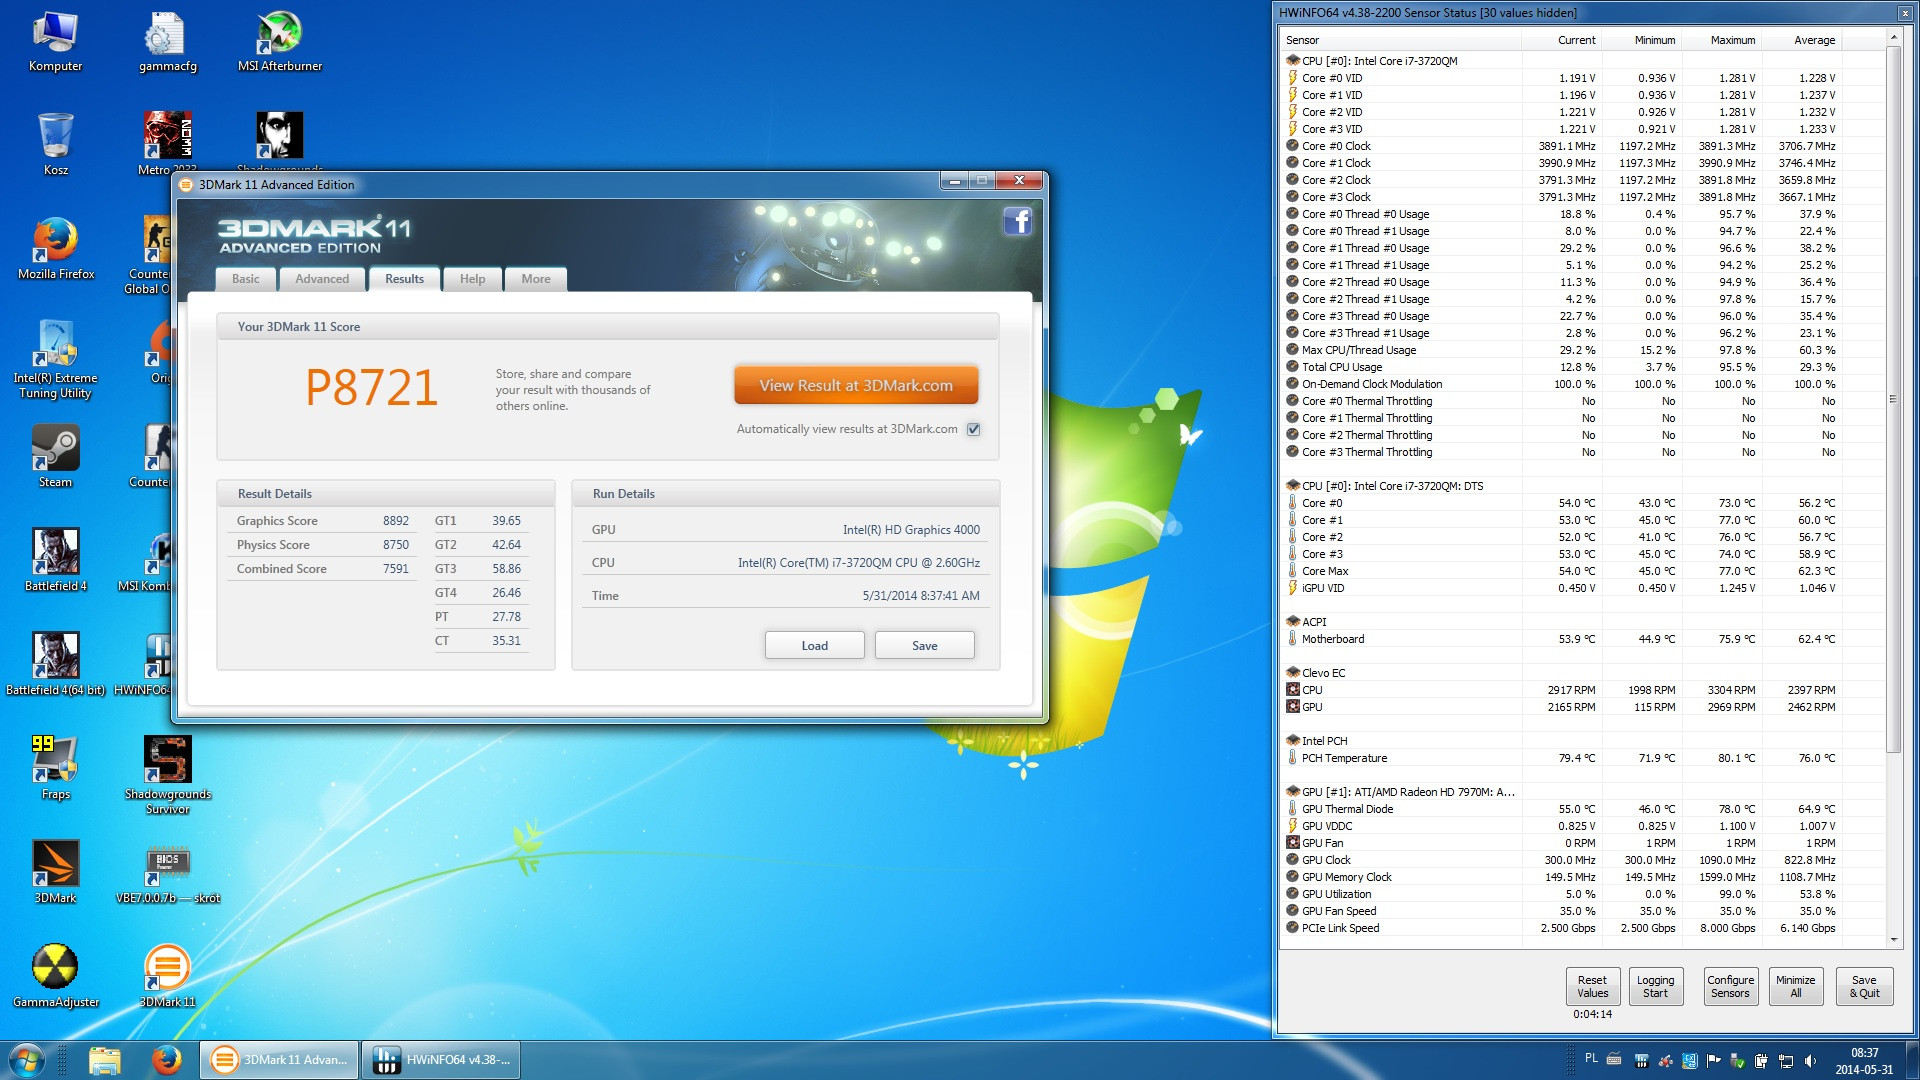Click the Load button in Run Details
This screenshot has height=1080, width=1920.
coord(814,645)
